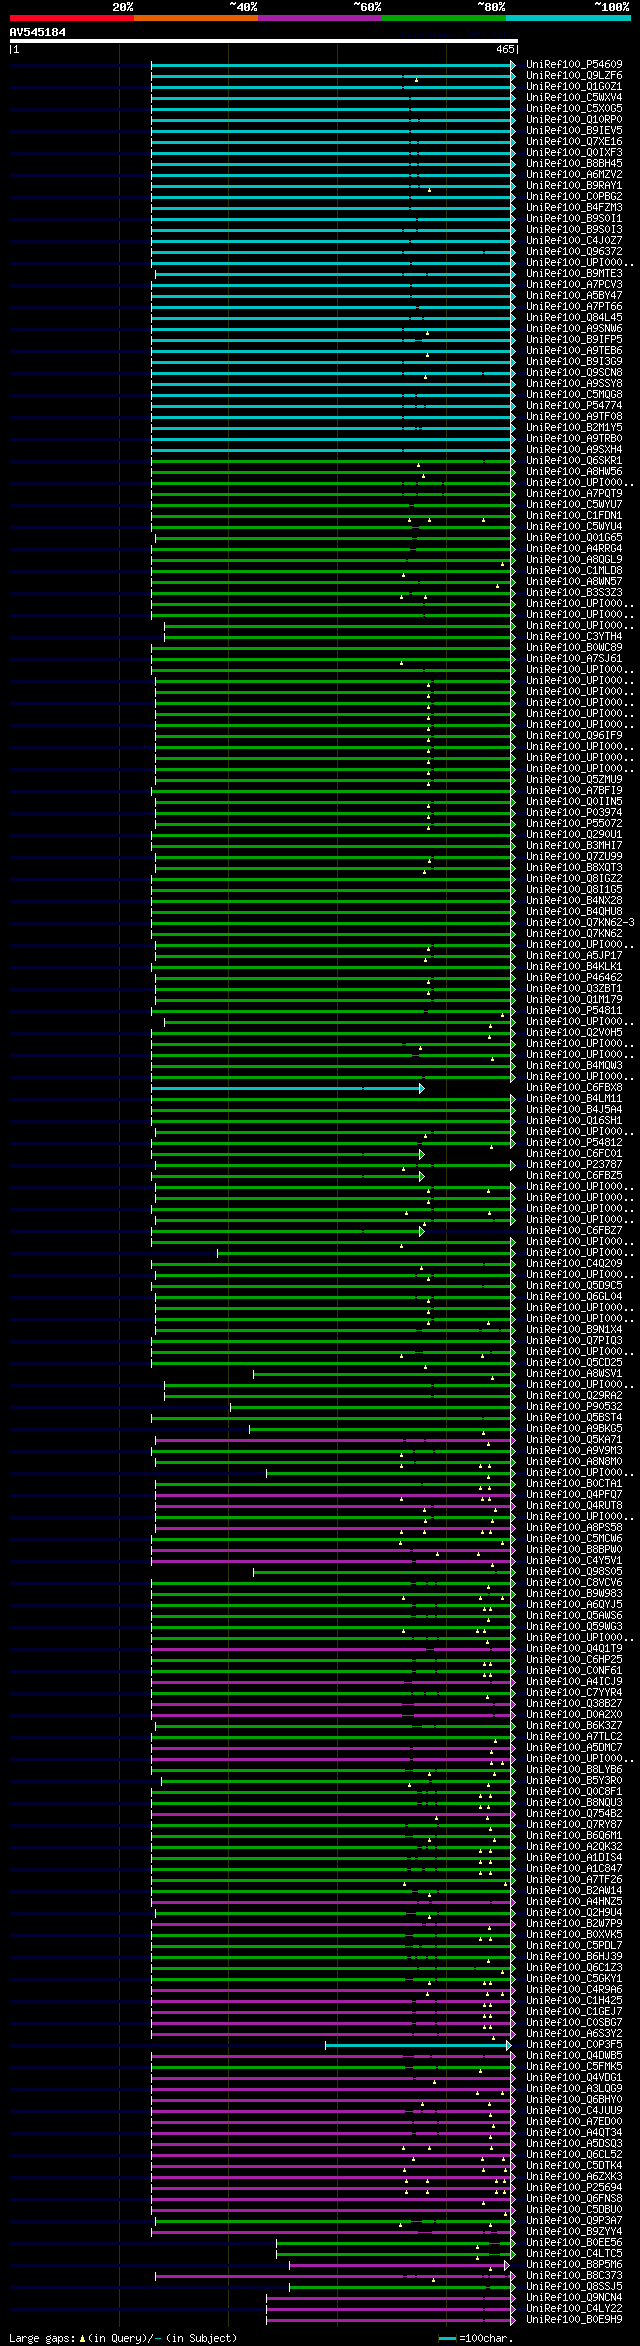Select hit label UniRef100_C6FBX8

(574, 1088)
